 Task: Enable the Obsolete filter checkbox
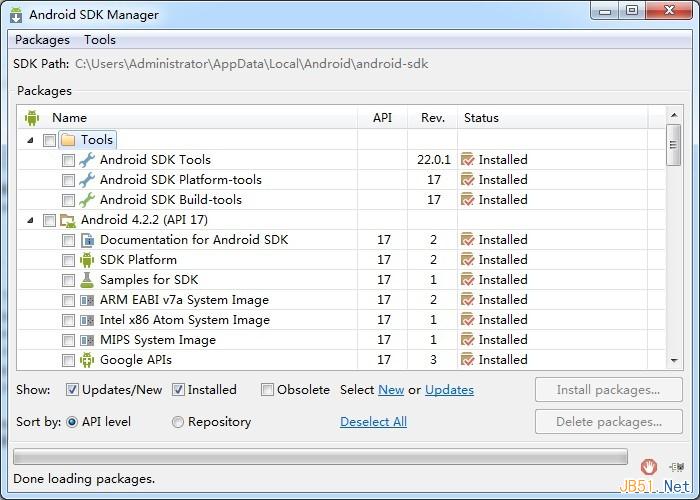coord(267,390)
